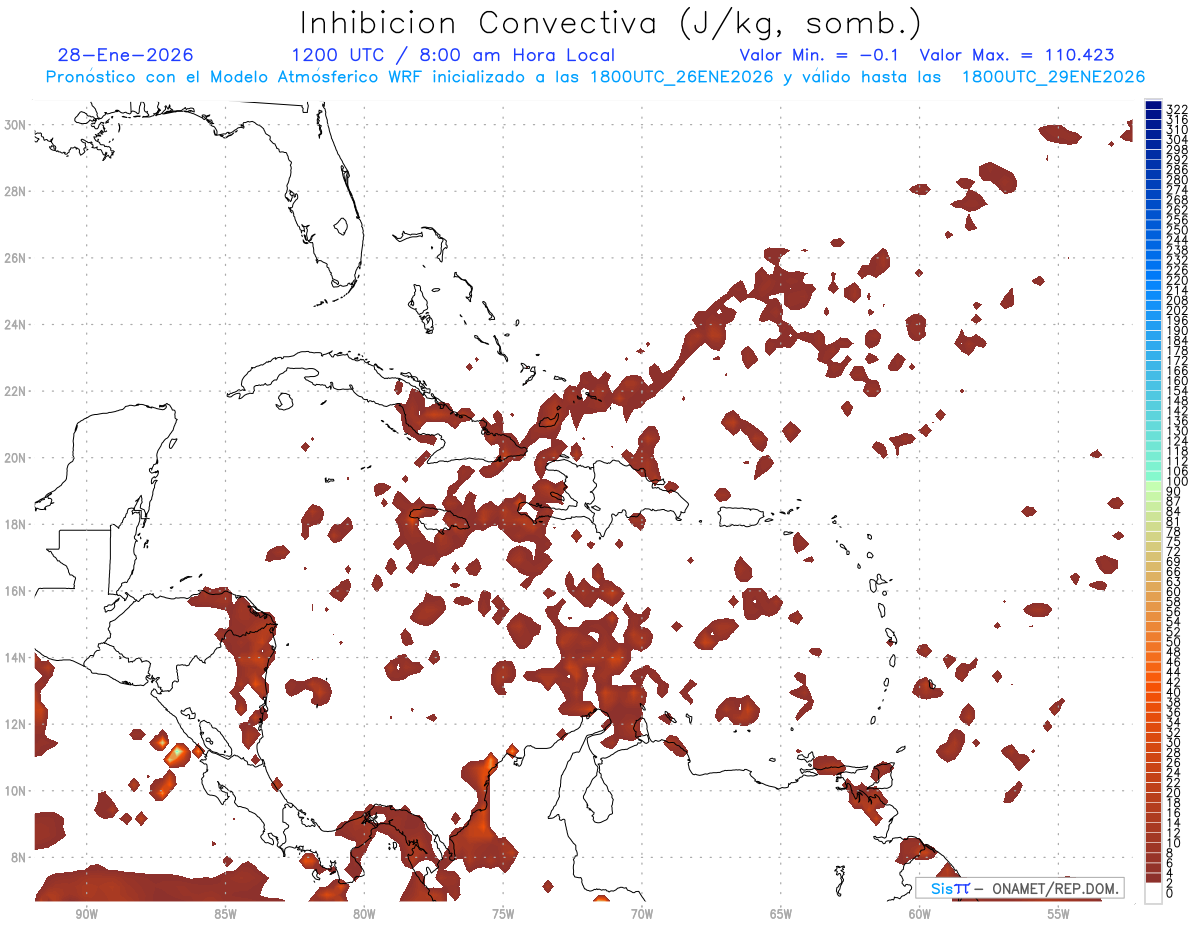Click '1200 UTC / 8:00 am Hora Local'
The height and width of the screenshot is (927, 1200).
[453, 55]
